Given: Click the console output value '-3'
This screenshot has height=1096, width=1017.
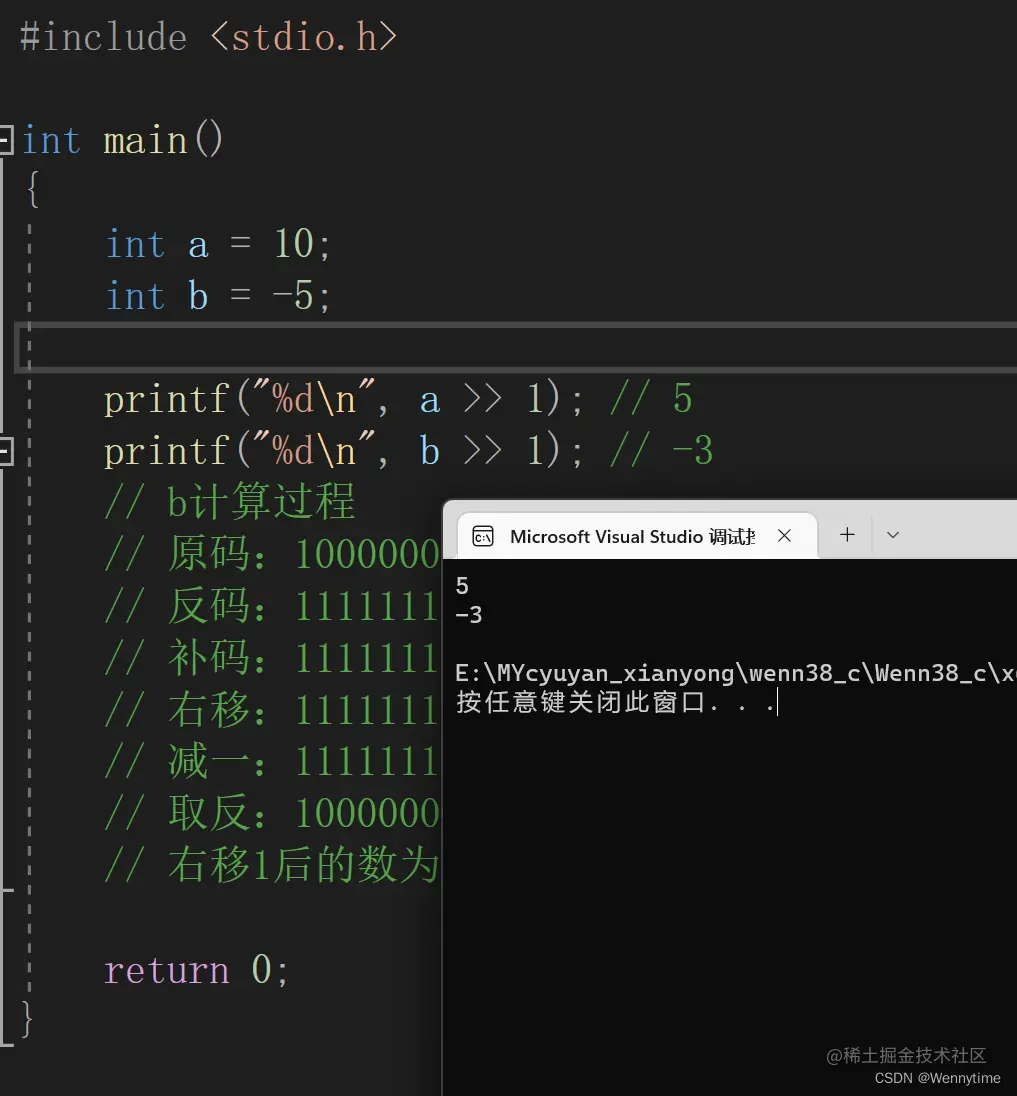Looking at the screenshot, I should click(468, 614).
